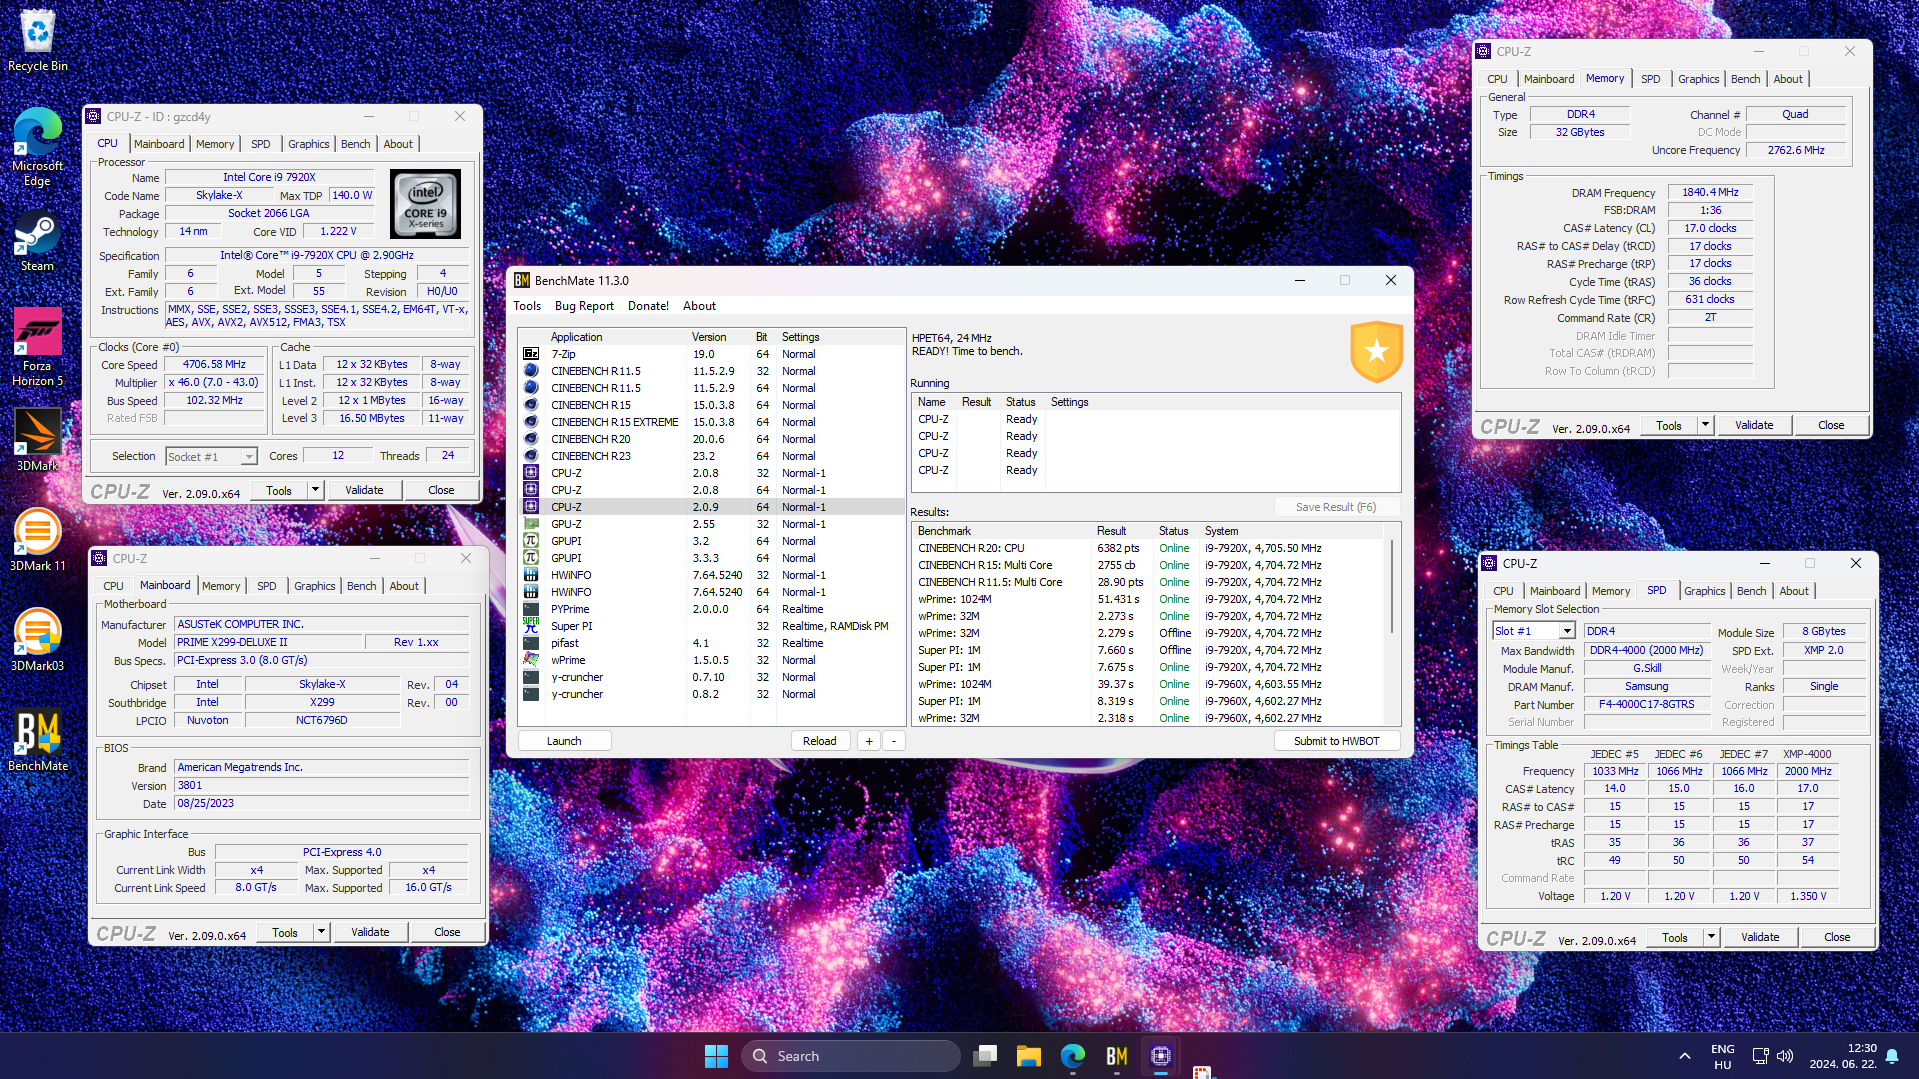Click the BenchMate taskbar icon

(x=1117, y=1056)
